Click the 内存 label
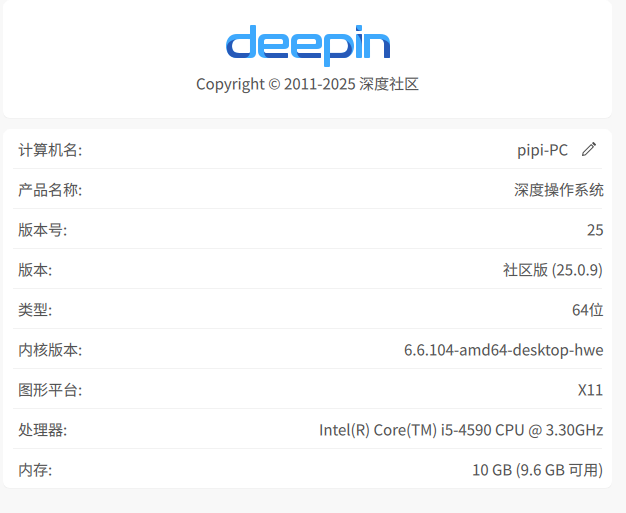This screenshot has height=513, width=626. pos(35,470)
